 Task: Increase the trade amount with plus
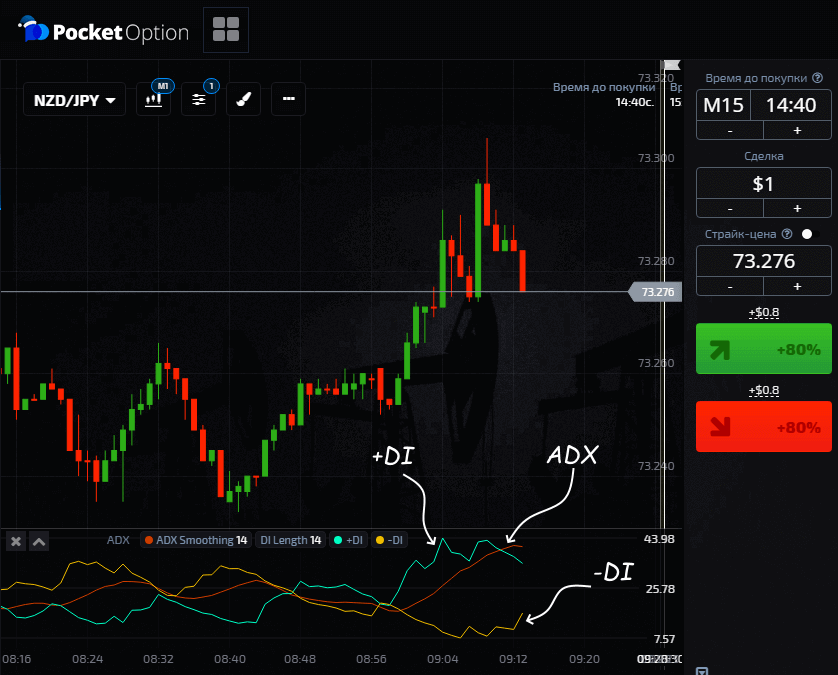coord(797,208)
